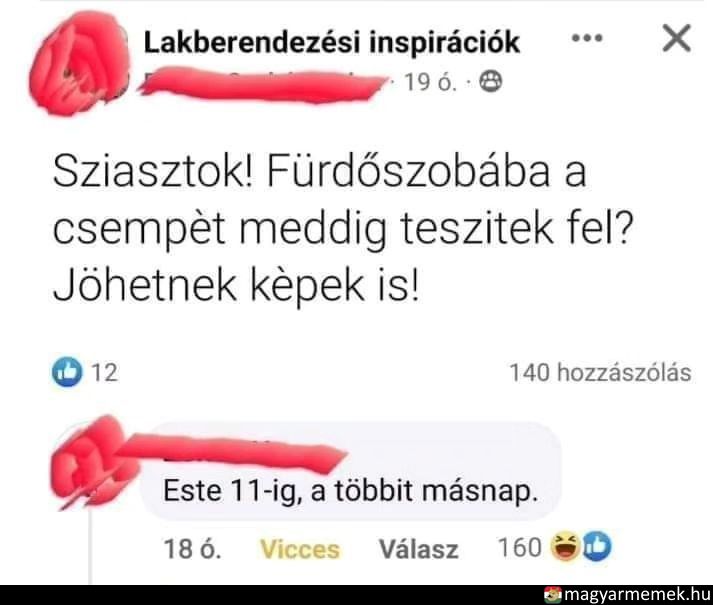This screenshot has height=605, width=713.
Task: View the 160 comment reactions count
Action: (520, 547)
